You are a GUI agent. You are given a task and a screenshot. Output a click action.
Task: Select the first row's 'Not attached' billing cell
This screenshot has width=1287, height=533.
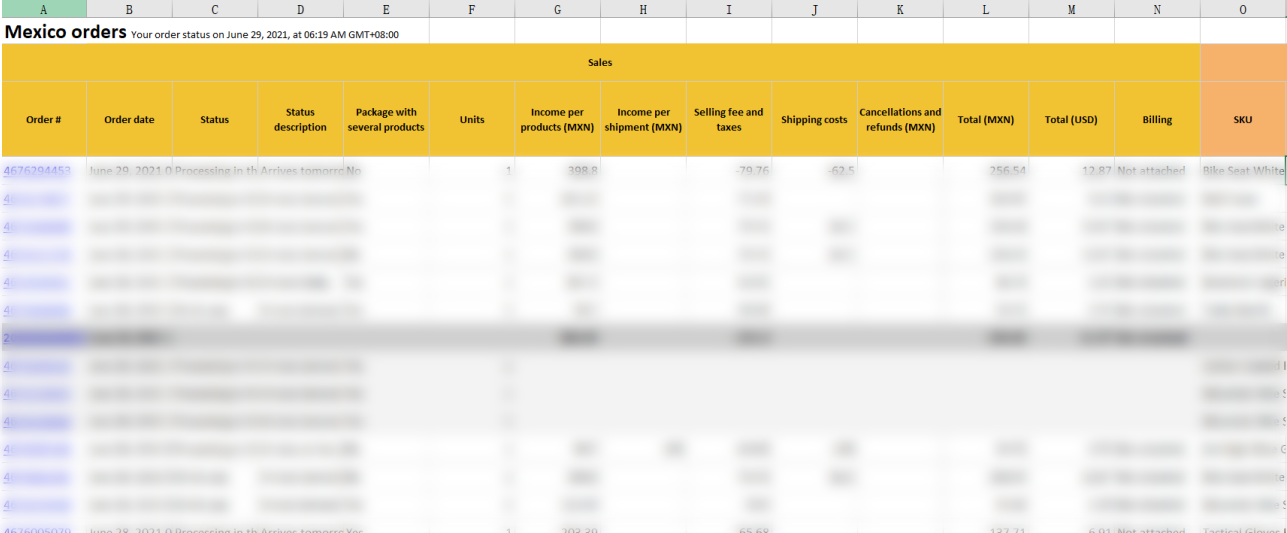[x=1156, y=171]
